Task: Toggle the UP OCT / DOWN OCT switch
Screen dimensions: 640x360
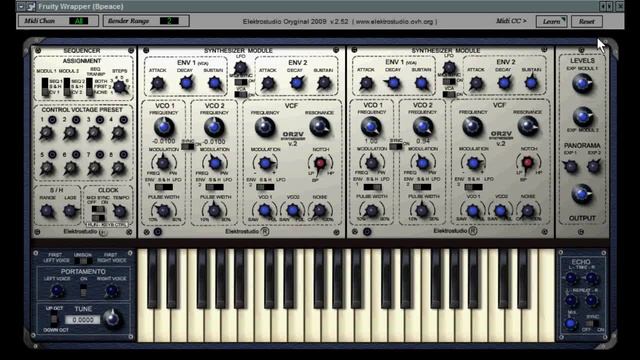Action: click(x=54, y=319)
